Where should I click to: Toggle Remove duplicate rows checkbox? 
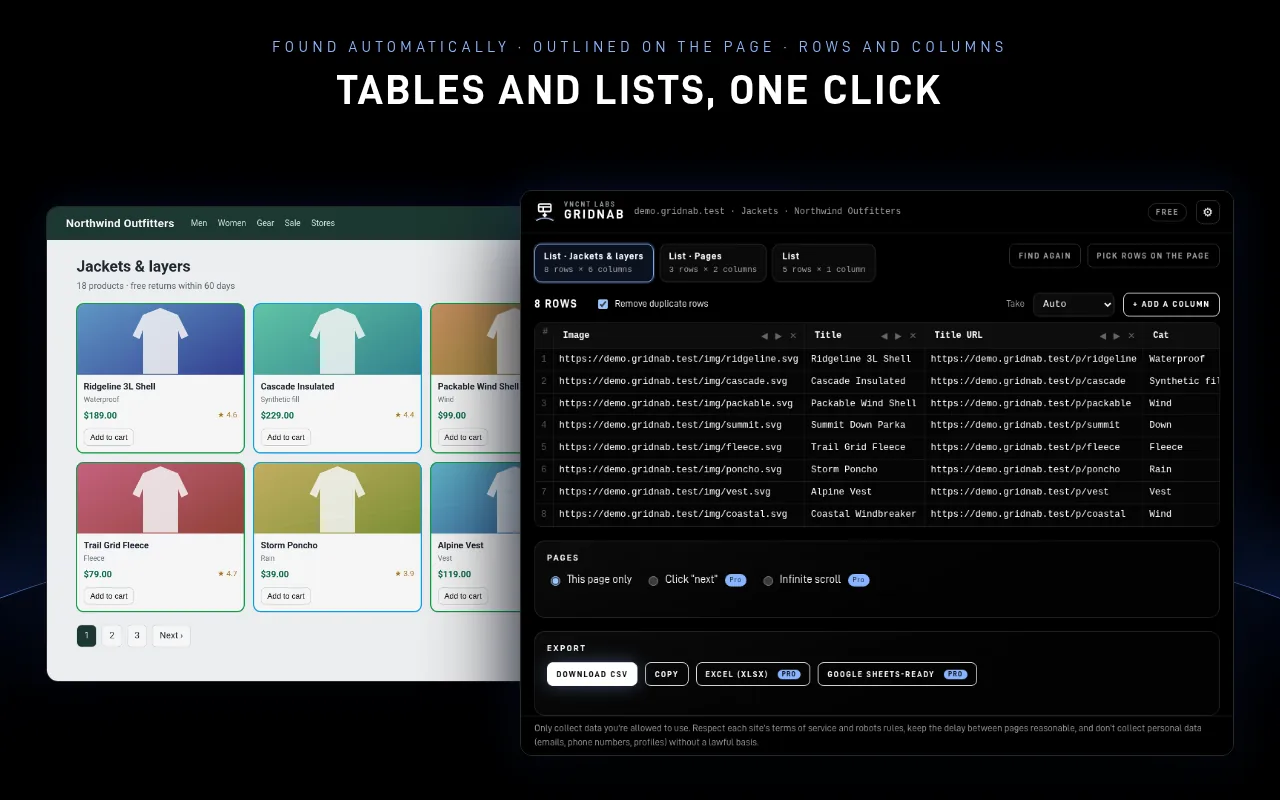(x=603, y=304)
